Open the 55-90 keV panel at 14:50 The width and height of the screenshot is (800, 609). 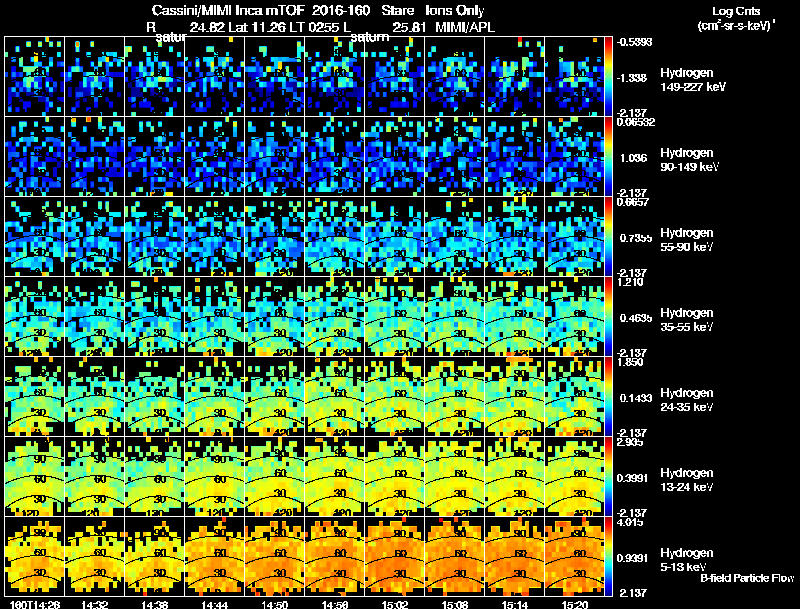pos(274,237)
